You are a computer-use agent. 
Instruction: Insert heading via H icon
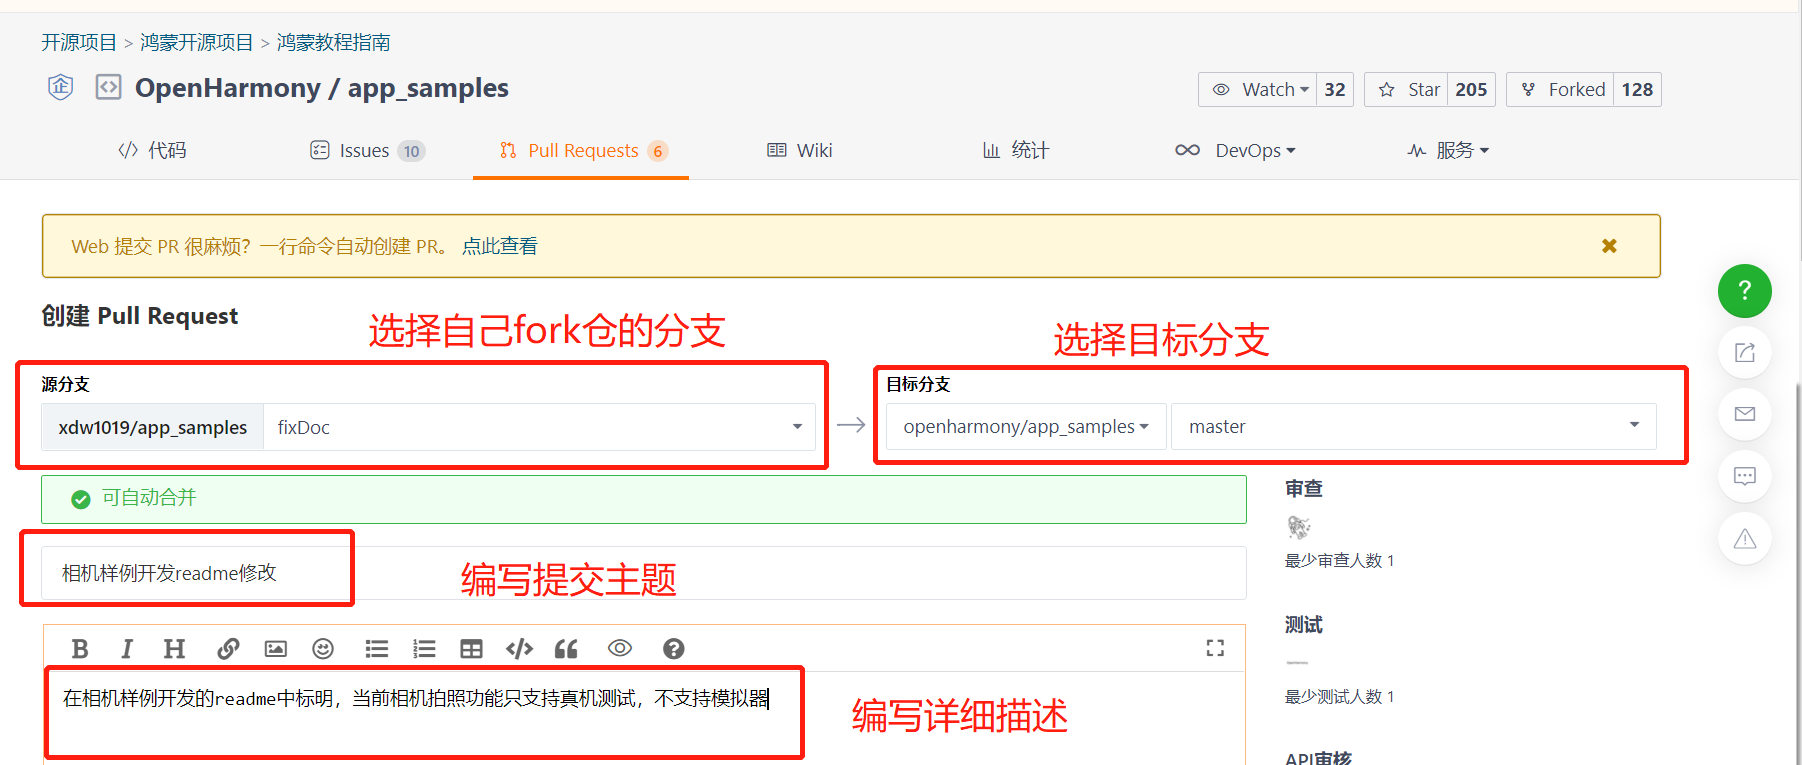click(x=174, y=649)
